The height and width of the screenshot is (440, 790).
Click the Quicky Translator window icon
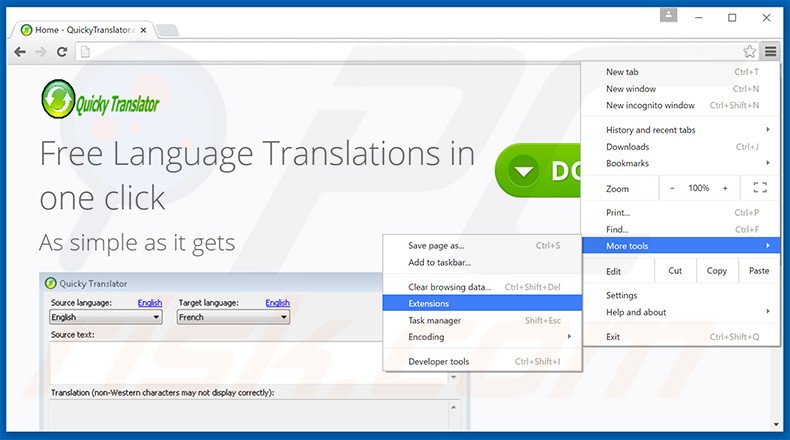click(x=50, y=283)
